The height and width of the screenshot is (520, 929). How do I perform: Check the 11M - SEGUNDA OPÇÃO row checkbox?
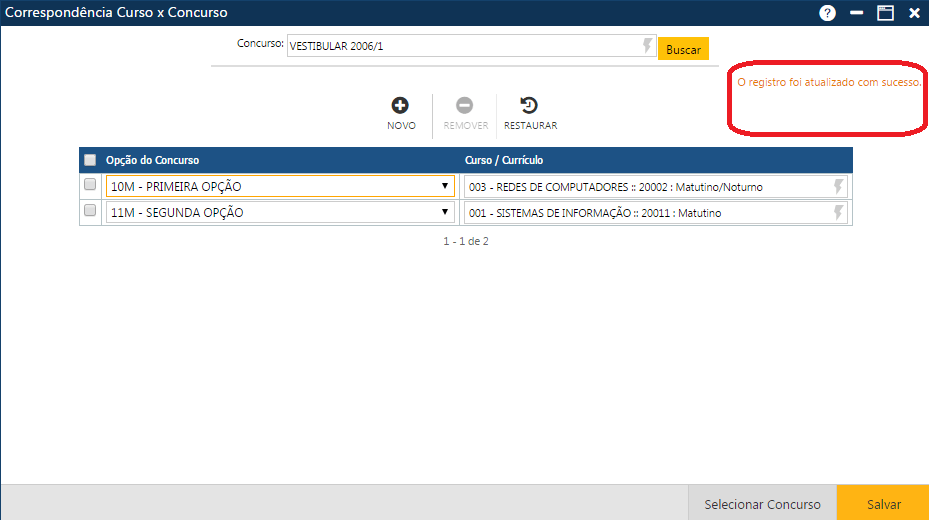90,211
